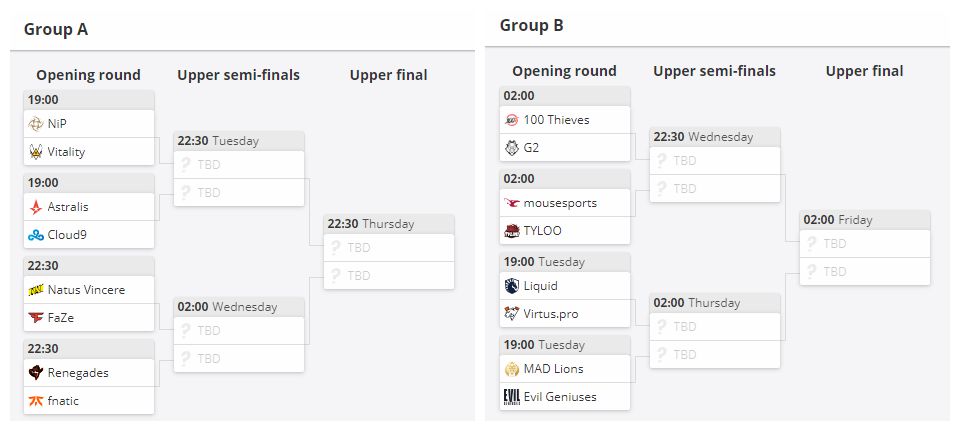Click the 100 Thieves logo icon
This screenshot has width=960, height=431.
click(512, 120)
